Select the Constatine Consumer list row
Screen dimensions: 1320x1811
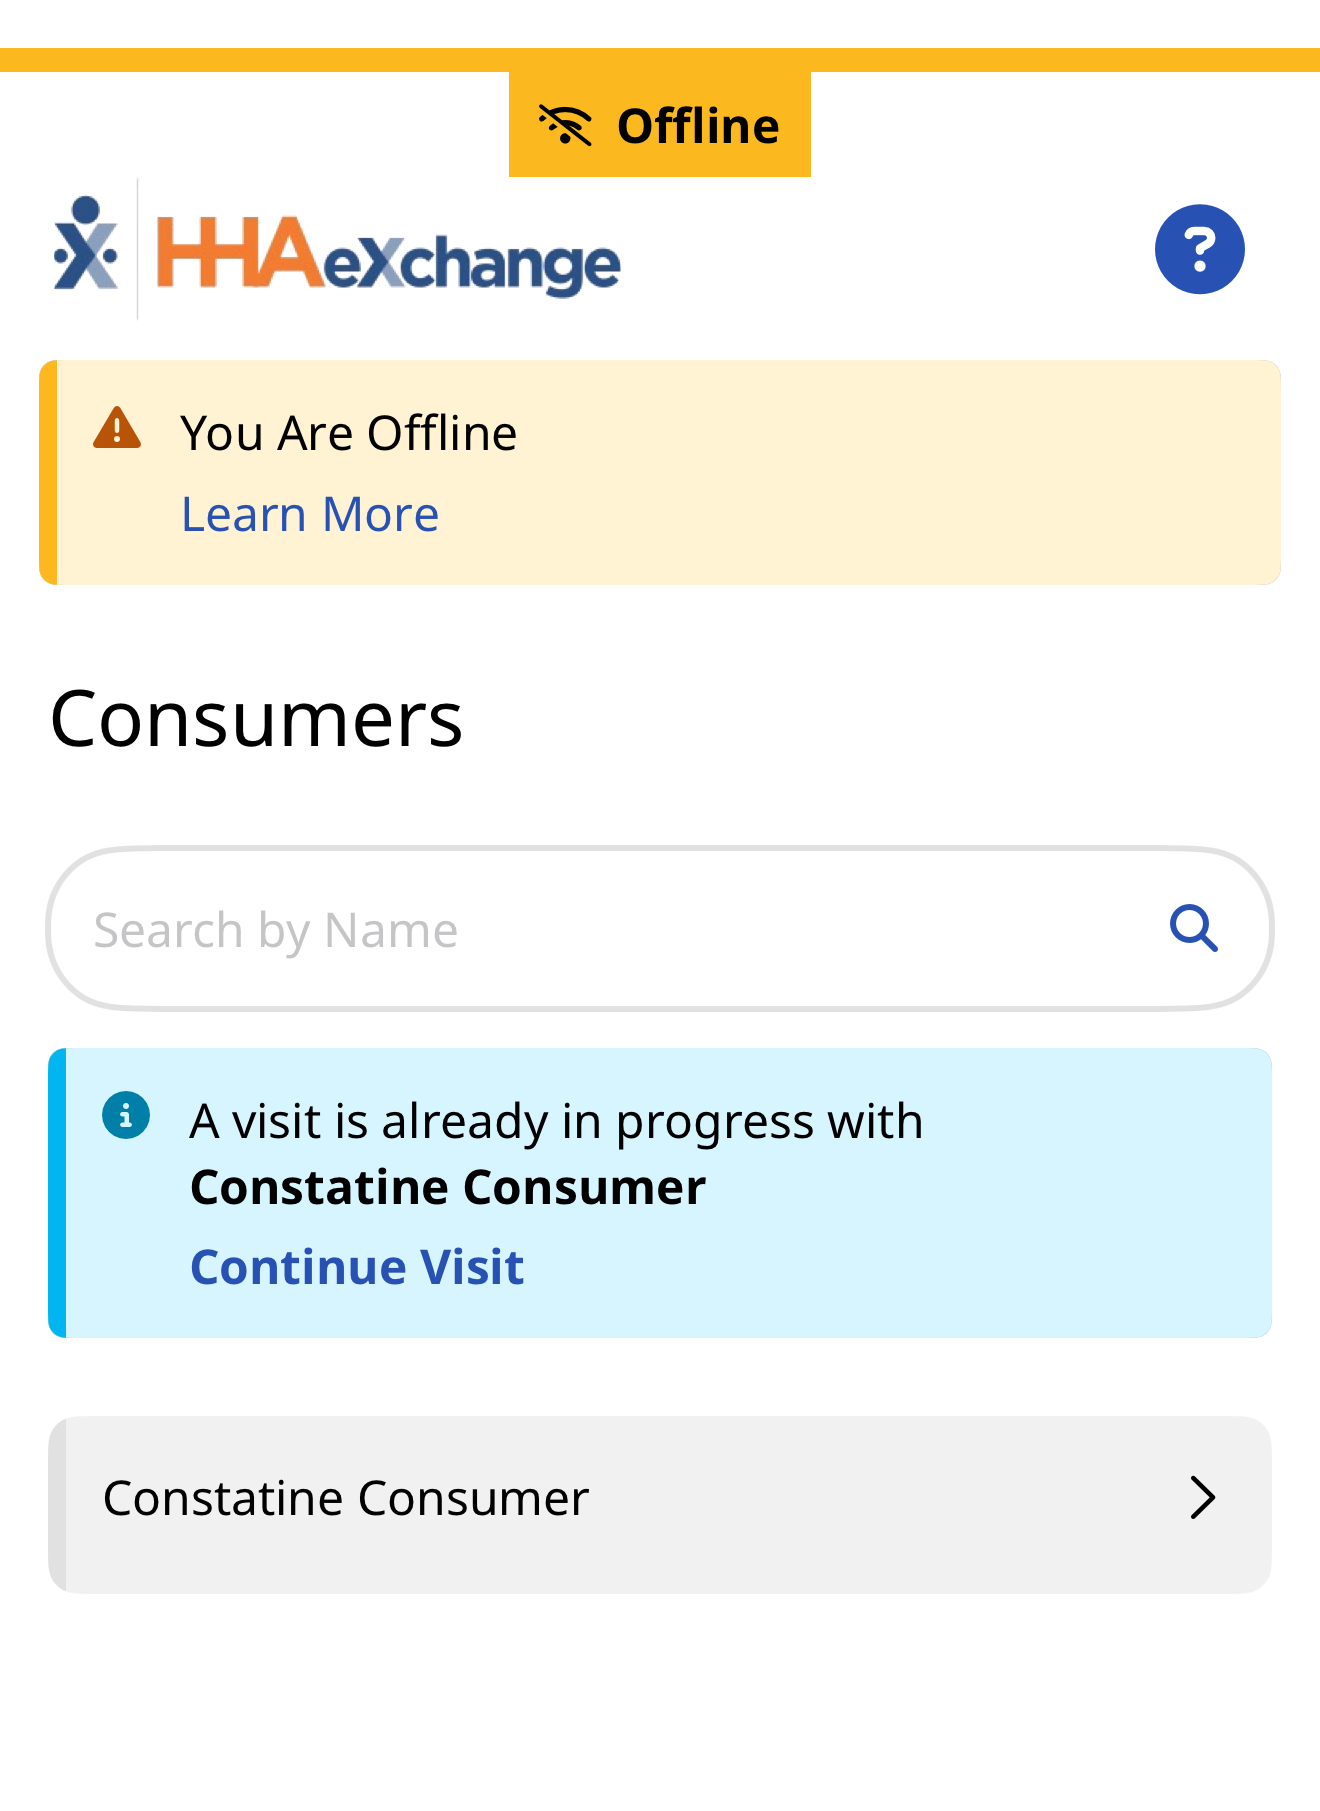600,1500
